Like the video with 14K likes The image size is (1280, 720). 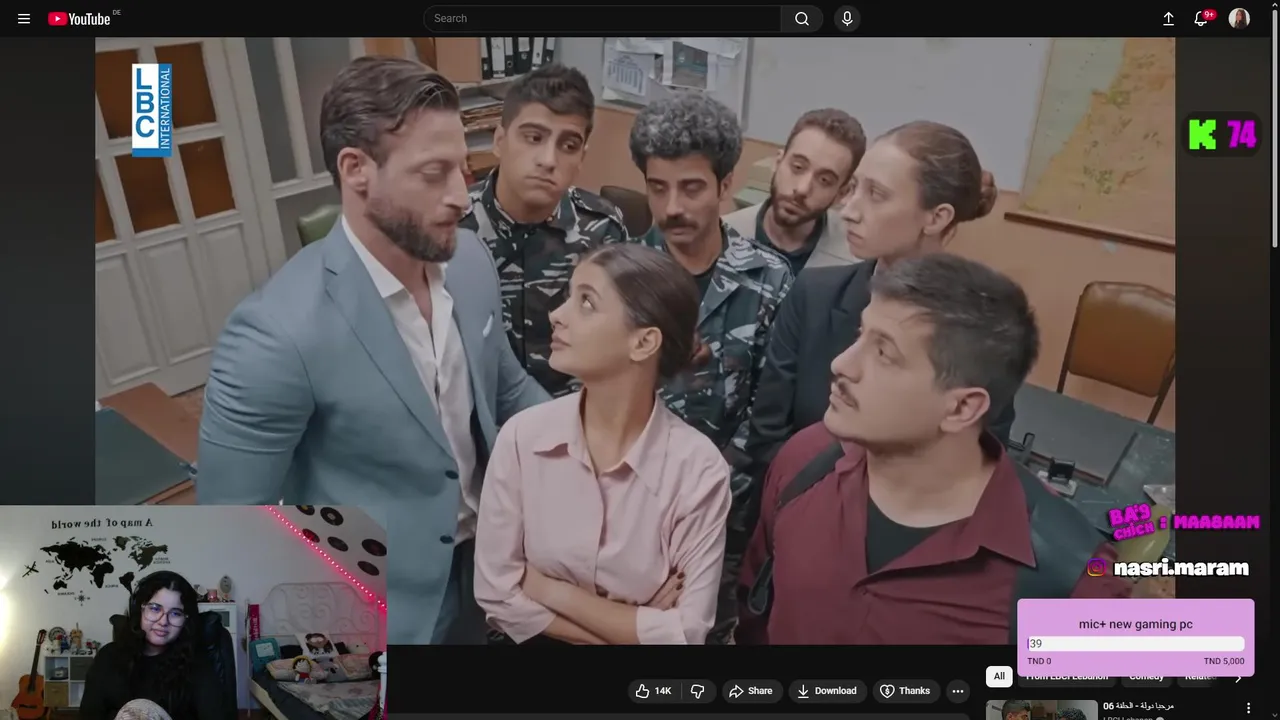pos(654,691)
